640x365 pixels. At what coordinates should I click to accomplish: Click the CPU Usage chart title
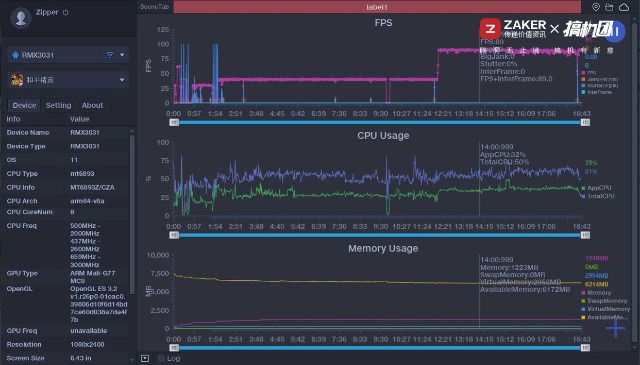[x=383, y=136]
